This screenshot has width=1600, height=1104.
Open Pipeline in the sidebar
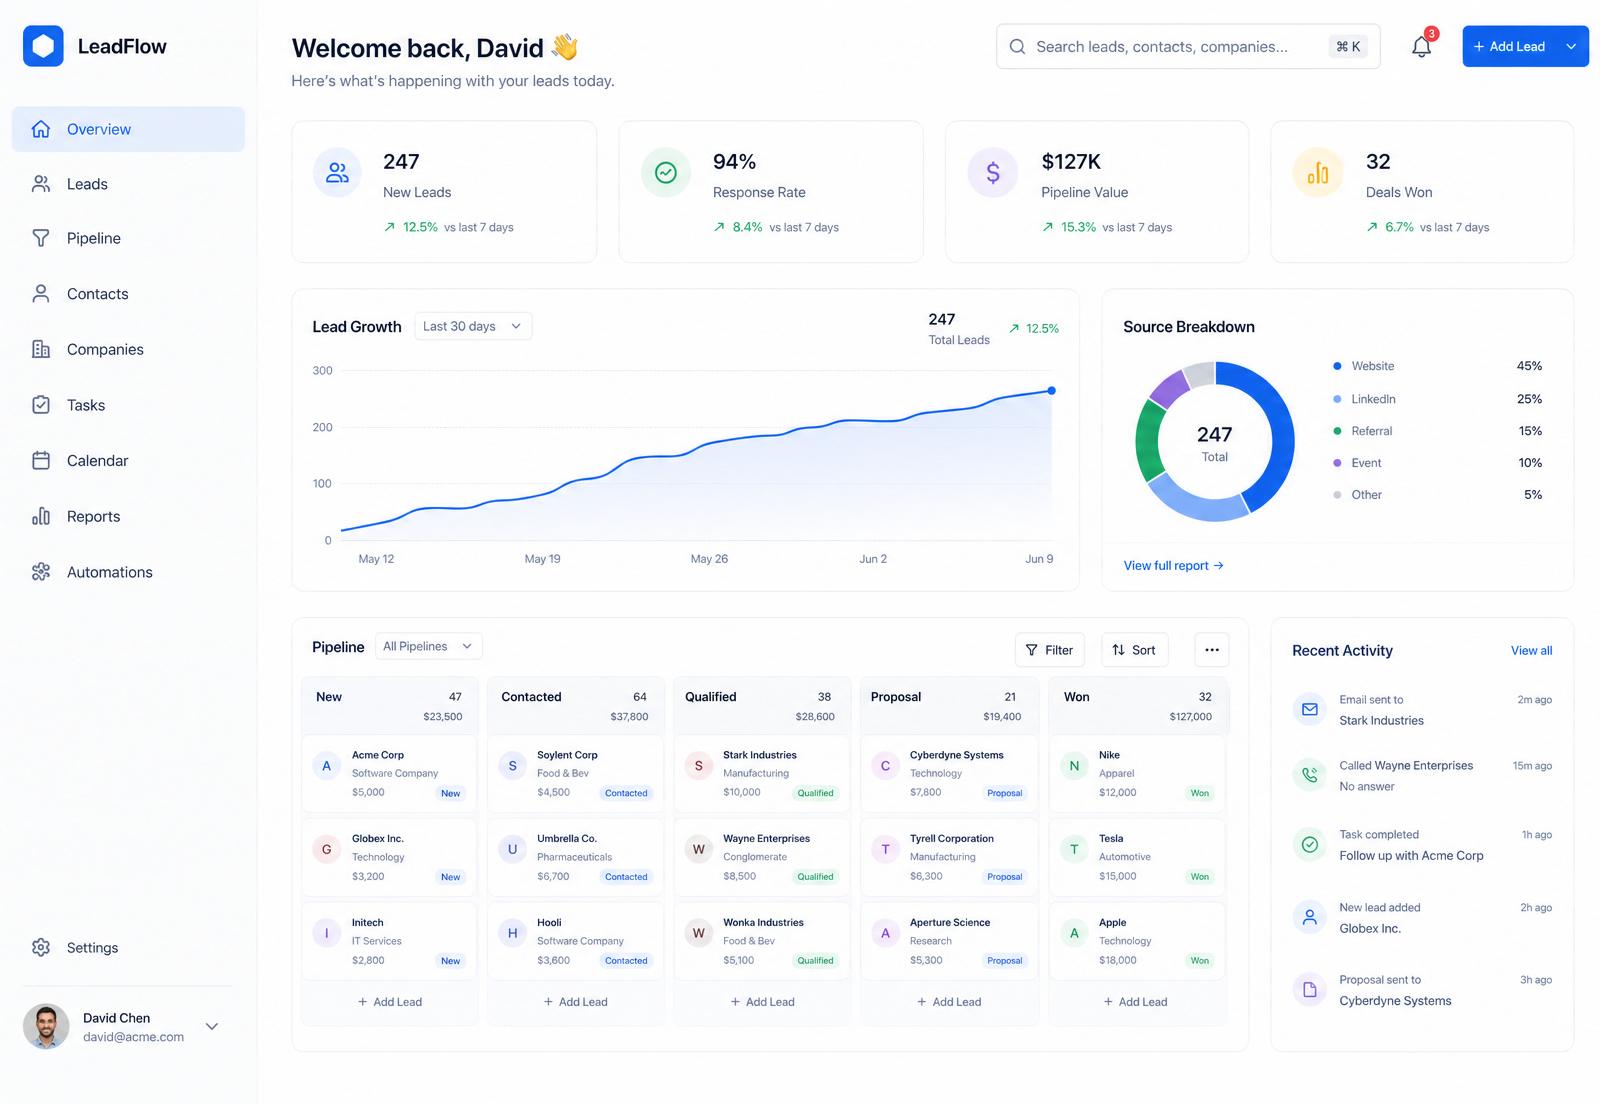click(128, 238)
